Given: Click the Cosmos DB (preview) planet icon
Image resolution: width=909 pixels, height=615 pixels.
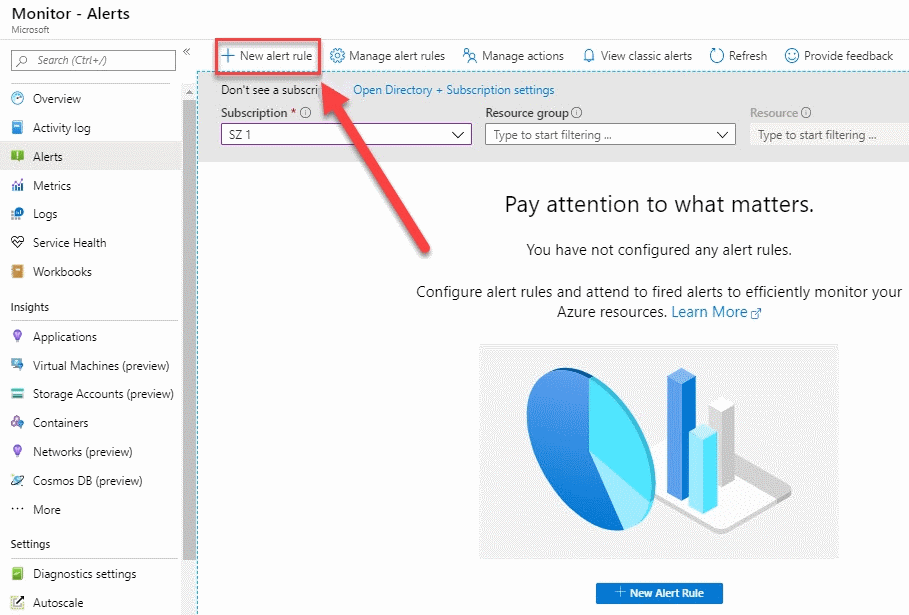Looking at the screenshot, I should click(x=17, y=480).
